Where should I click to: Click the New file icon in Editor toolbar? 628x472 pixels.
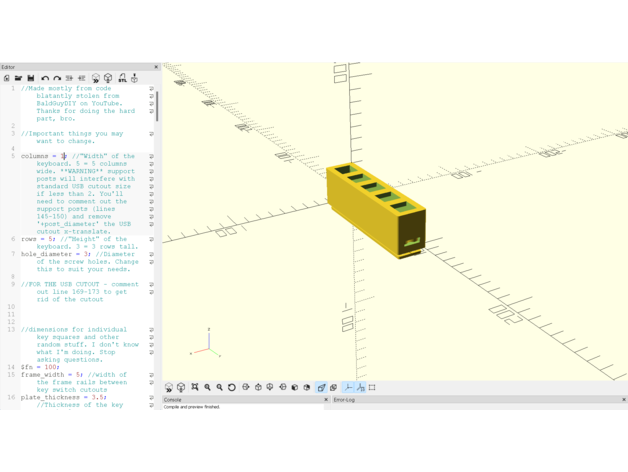click(7, 78)
